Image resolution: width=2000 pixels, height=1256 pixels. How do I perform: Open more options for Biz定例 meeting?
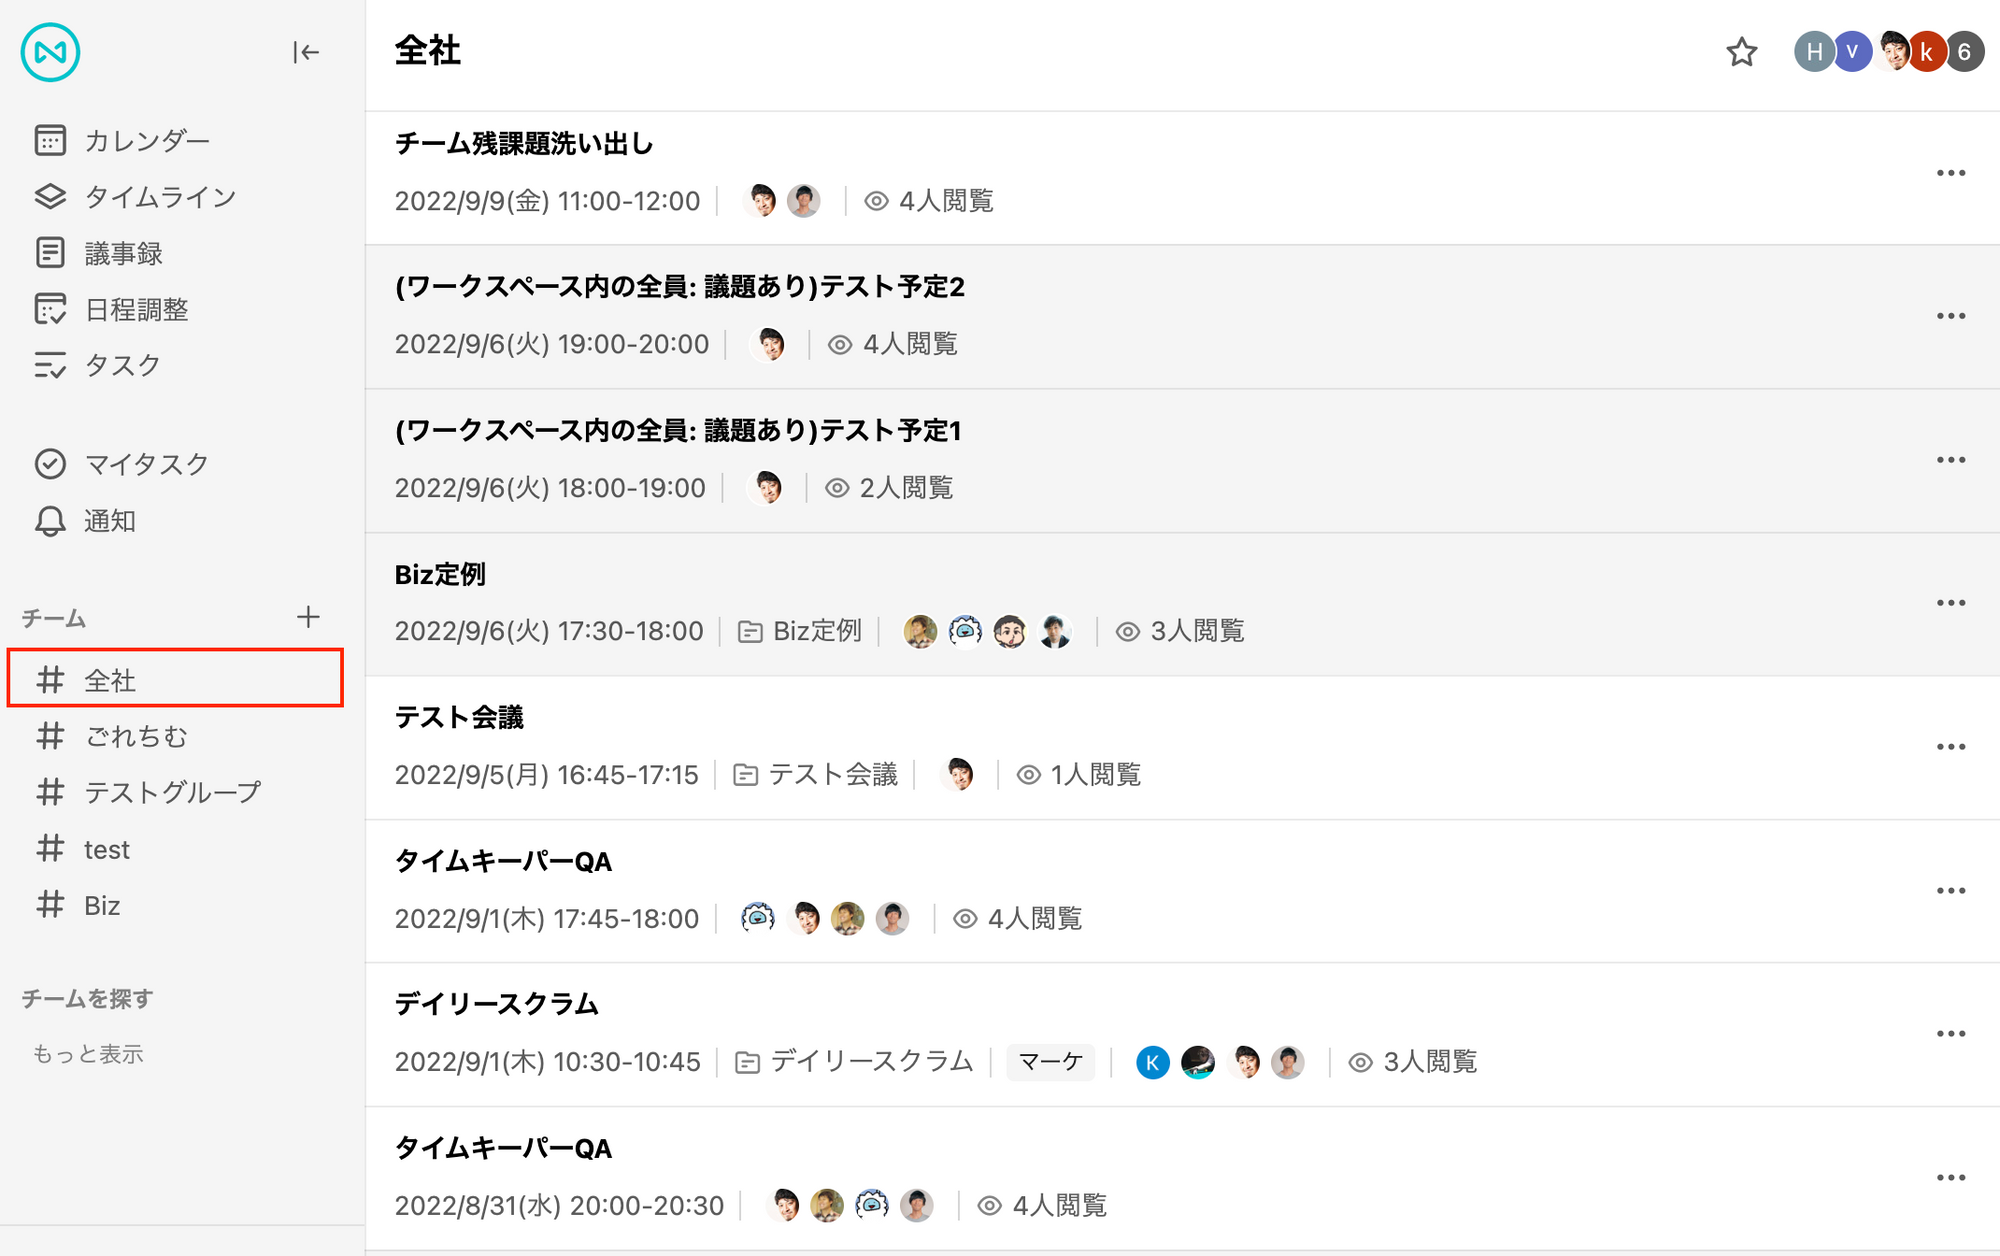coord(1950,603)
